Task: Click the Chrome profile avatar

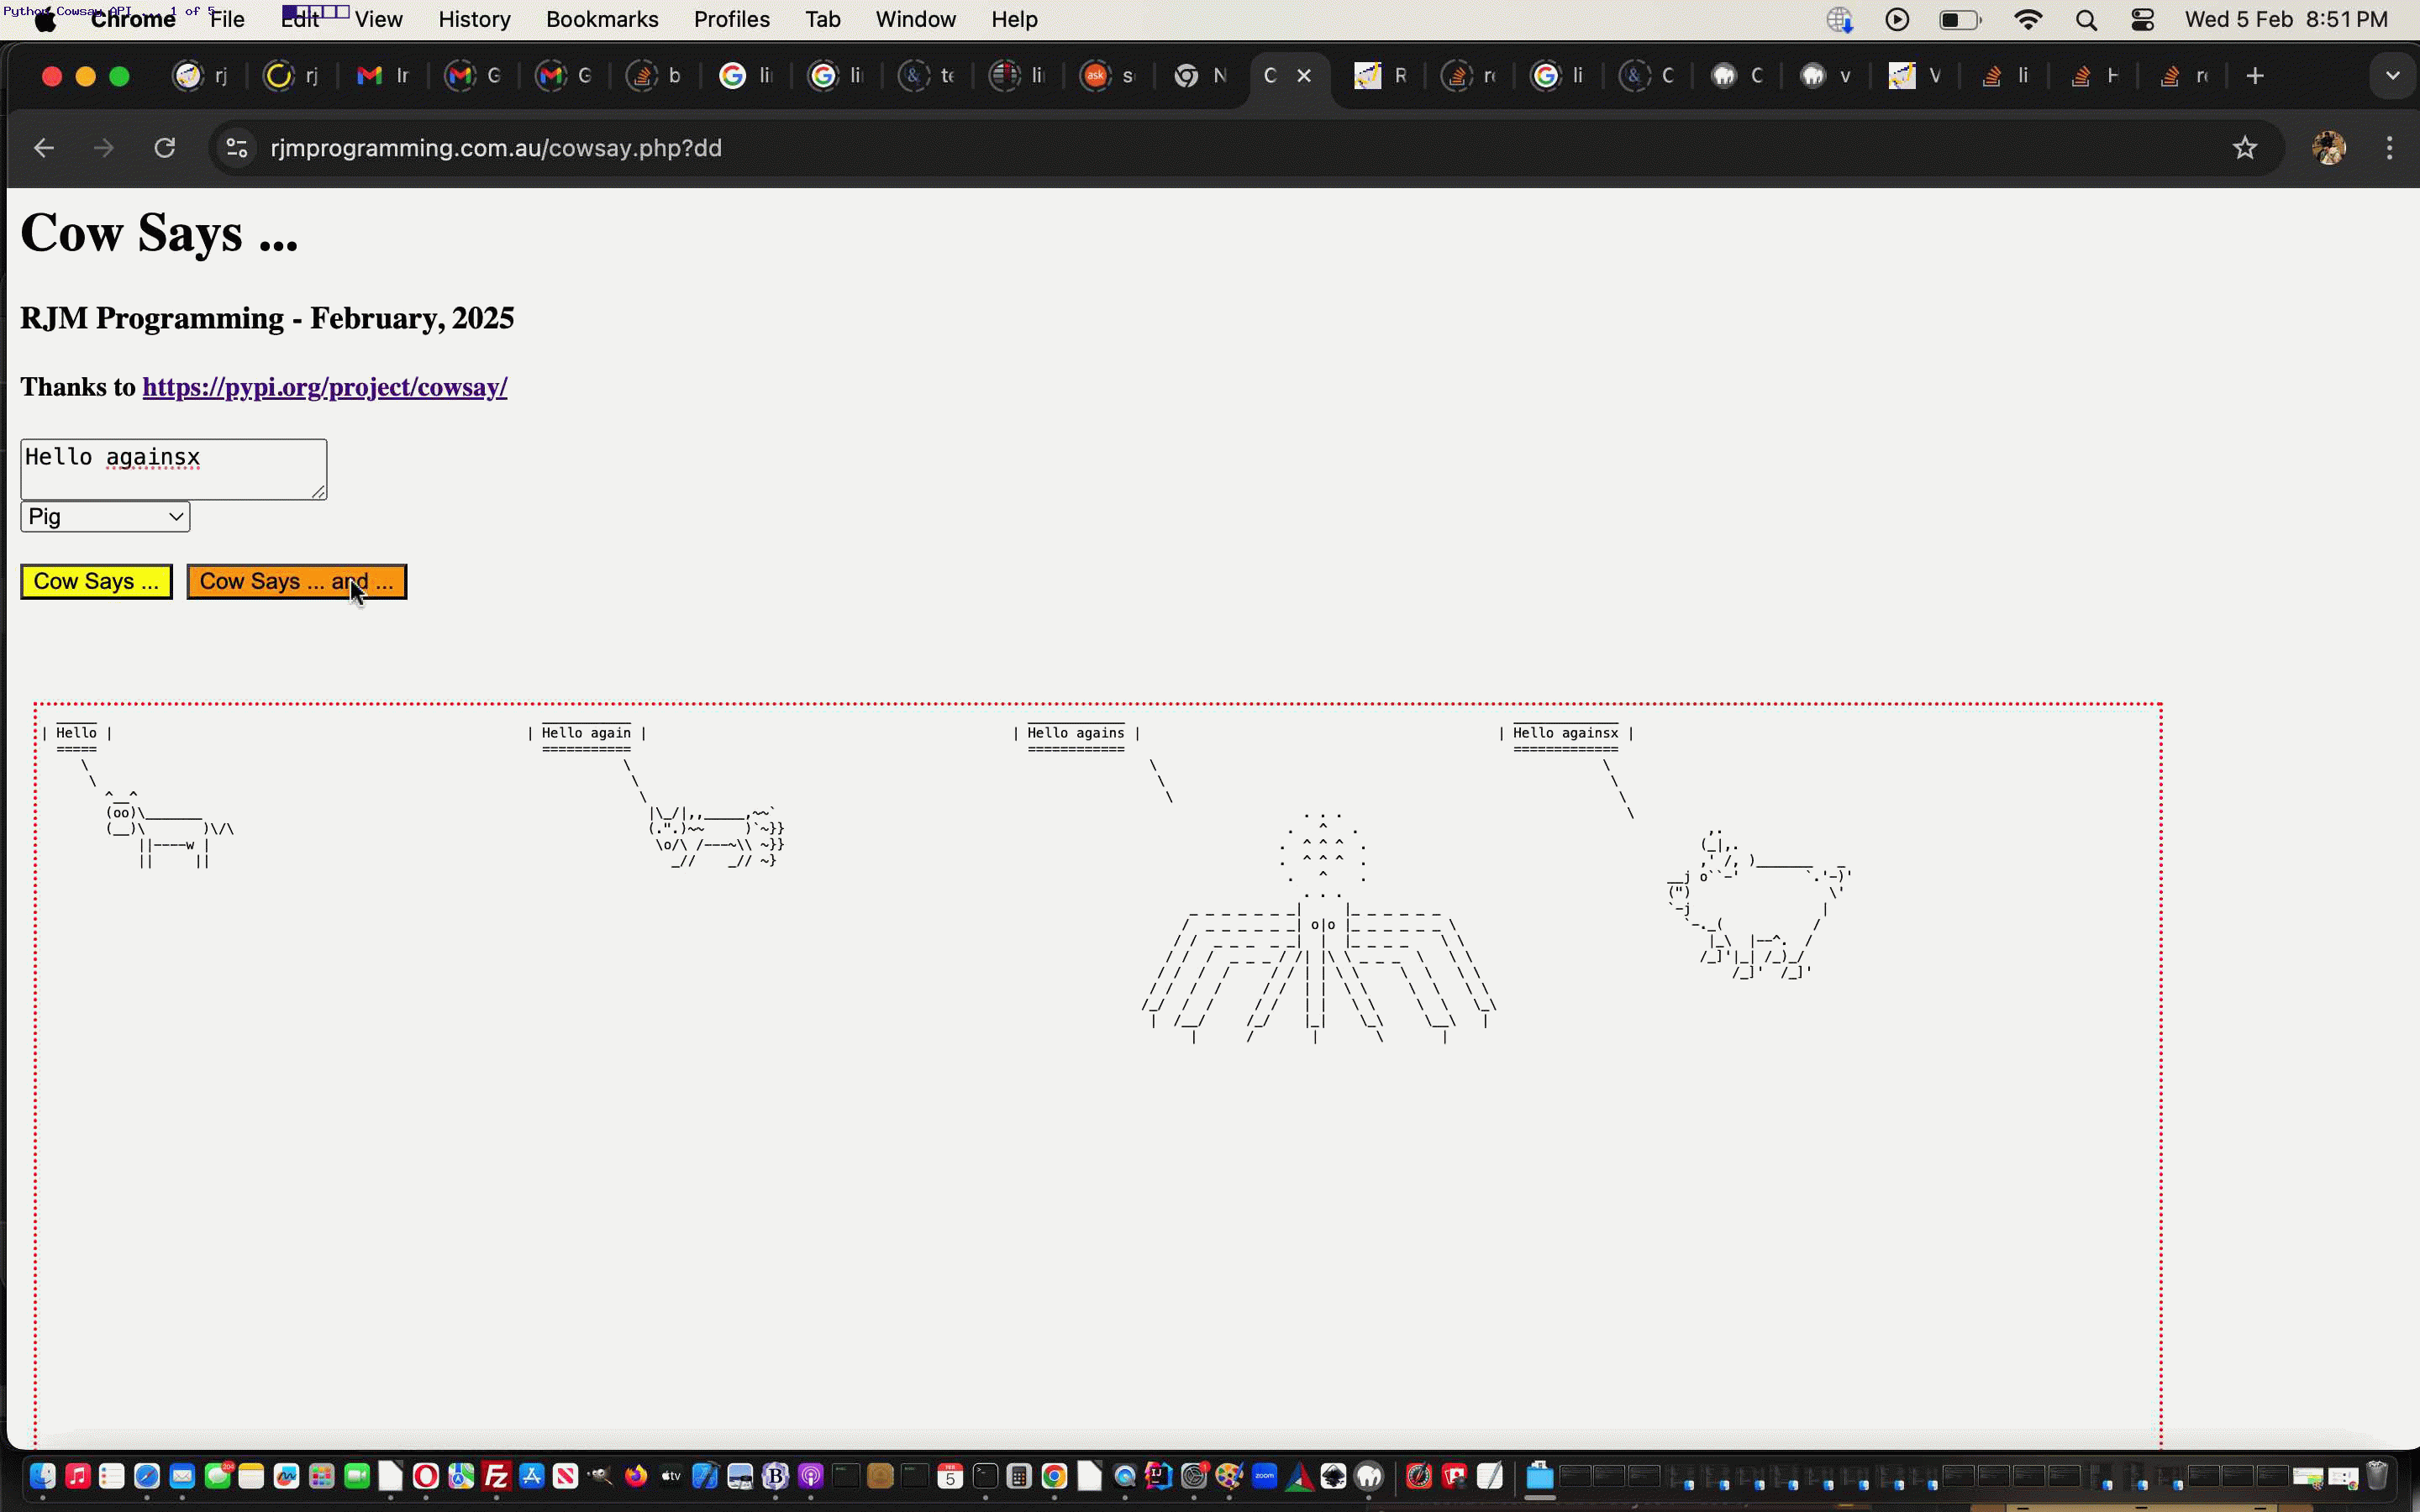Action: (2328, 148)
